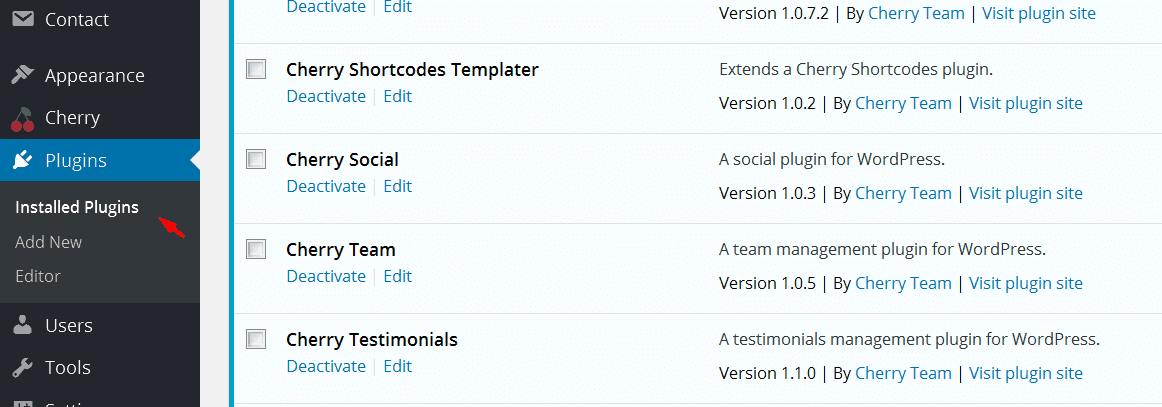Check the Cherry Shortcodes Templater checkbox
This screenshot has height=407, width=1162.
pyautogui.click(x=257, y=69)
